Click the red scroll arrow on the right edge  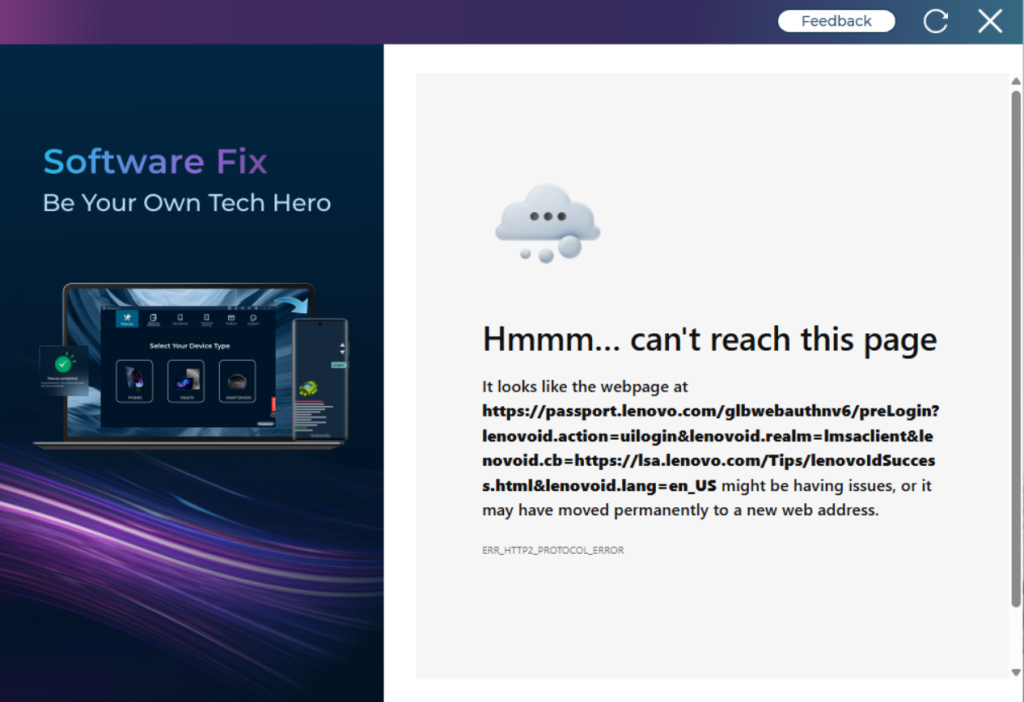[273, 402]
